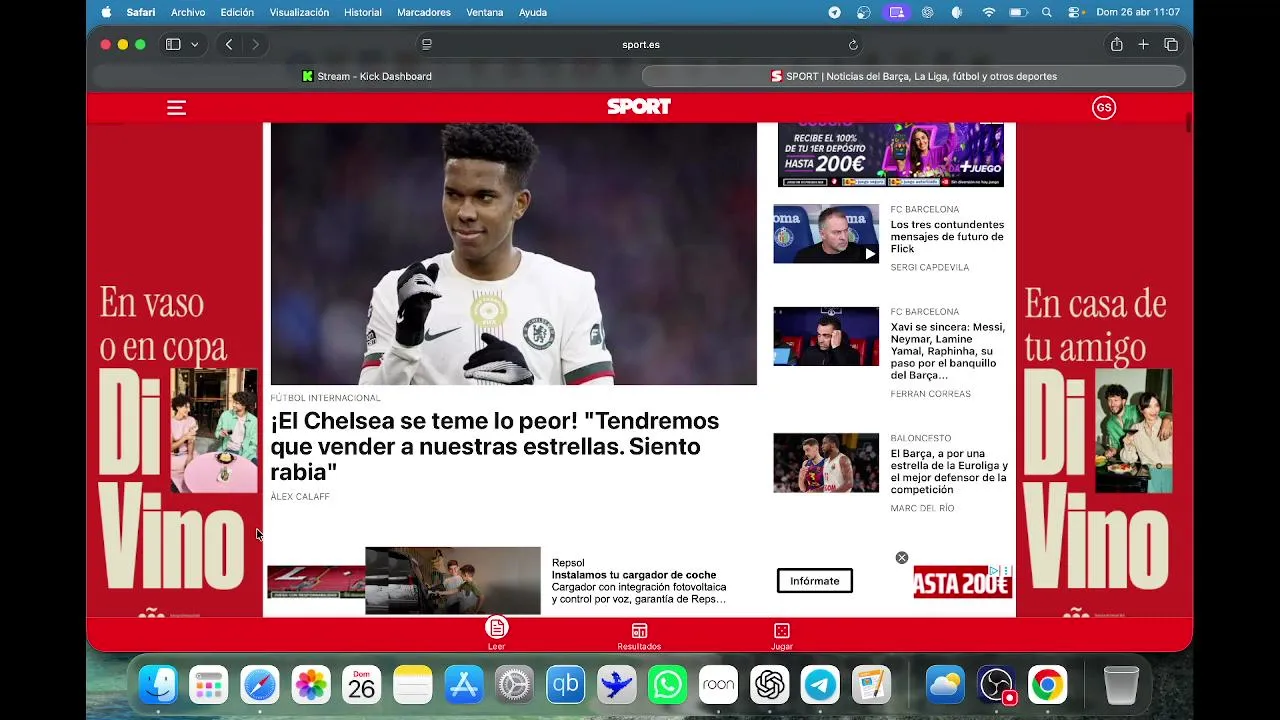Open OBS from the Dock
The height and width of the screenshot is (720, 1280).
996,685
